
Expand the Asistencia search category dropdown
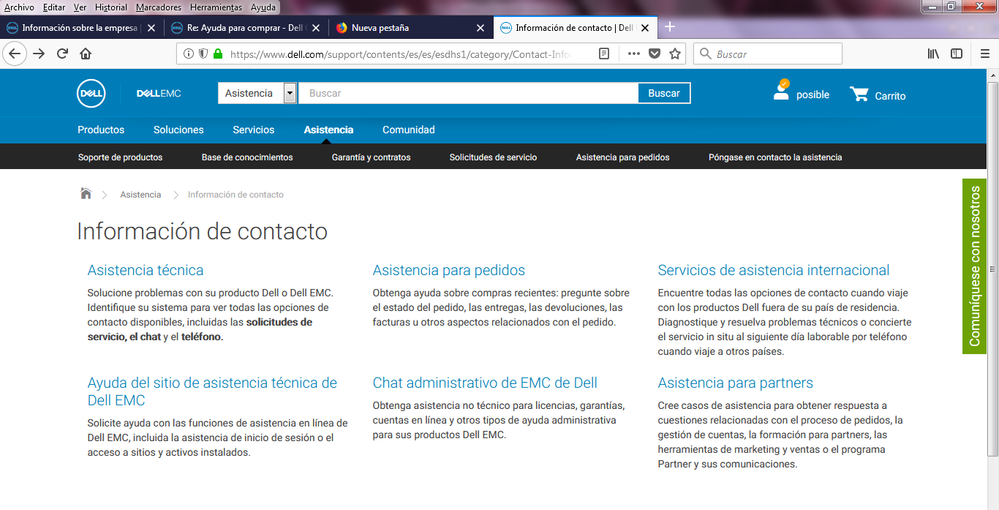290,93
